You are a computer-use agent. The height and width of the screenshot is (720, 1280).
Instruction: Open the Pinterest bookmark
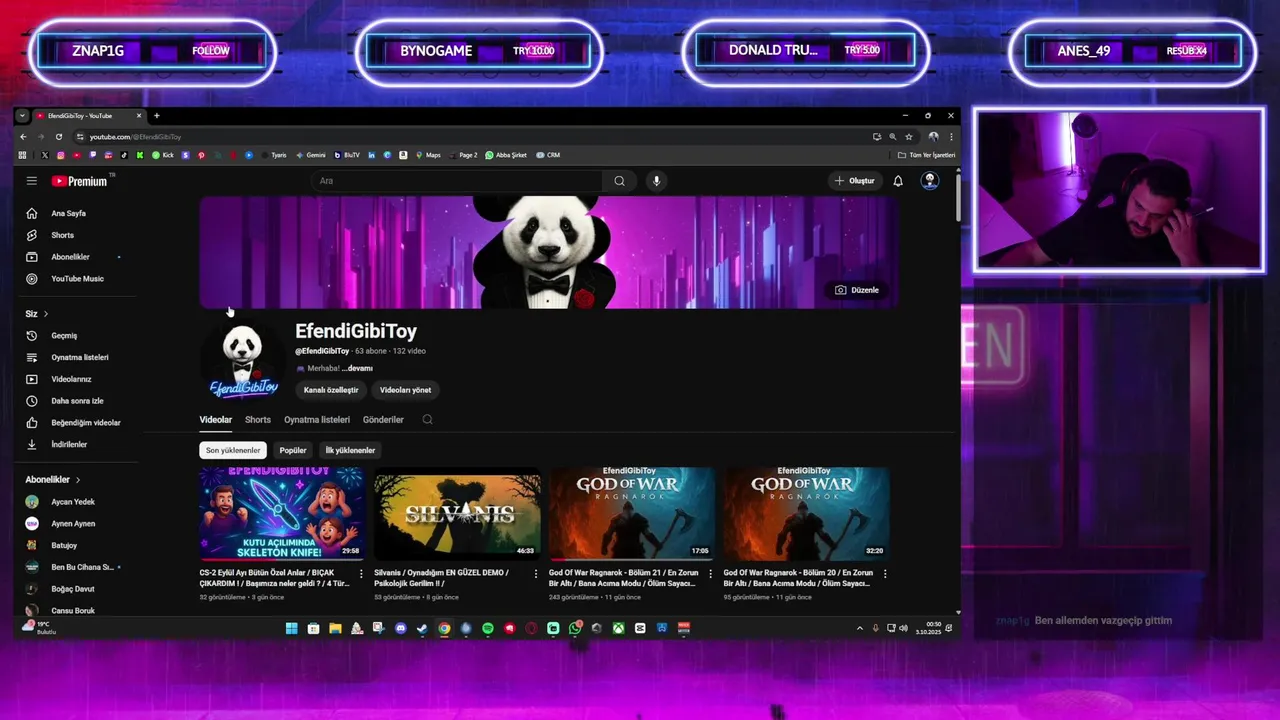[x=201, y=155]
